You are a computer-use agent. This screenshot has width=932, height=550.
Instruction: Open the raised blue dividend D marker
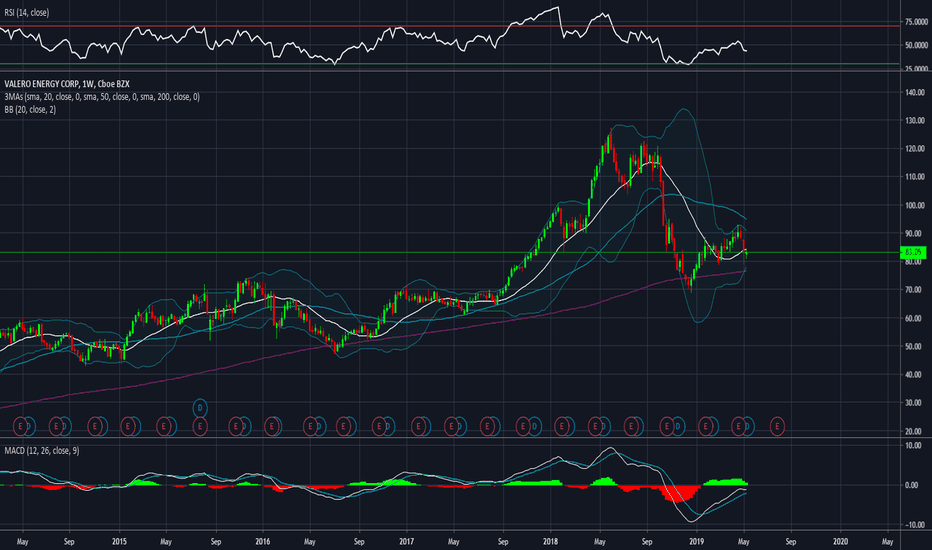(x=200, y=408)
